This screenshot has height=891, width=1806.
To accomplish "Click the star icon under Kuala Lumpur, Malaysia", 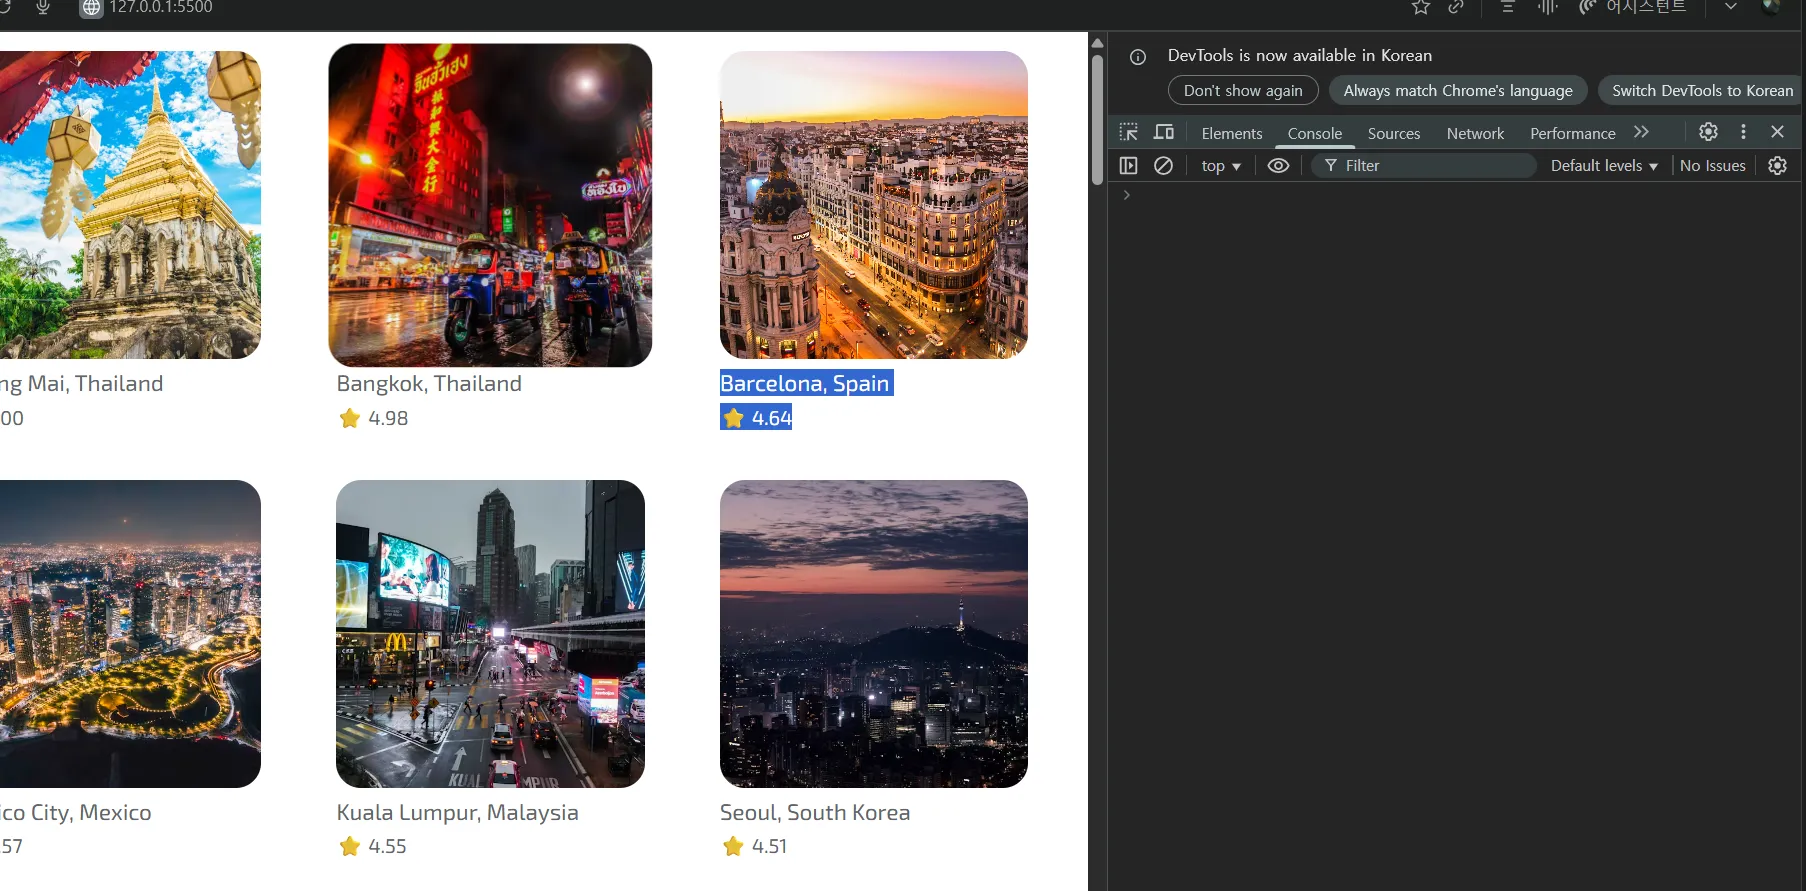I will 349,846.
